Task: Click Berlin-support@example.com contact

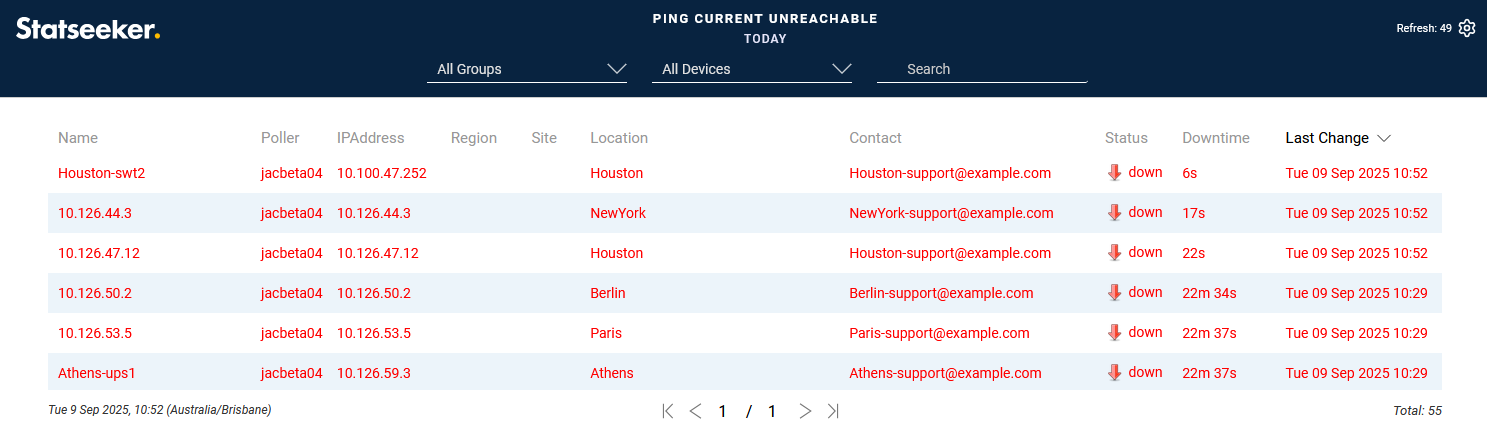Action: [x=941, y=293]
